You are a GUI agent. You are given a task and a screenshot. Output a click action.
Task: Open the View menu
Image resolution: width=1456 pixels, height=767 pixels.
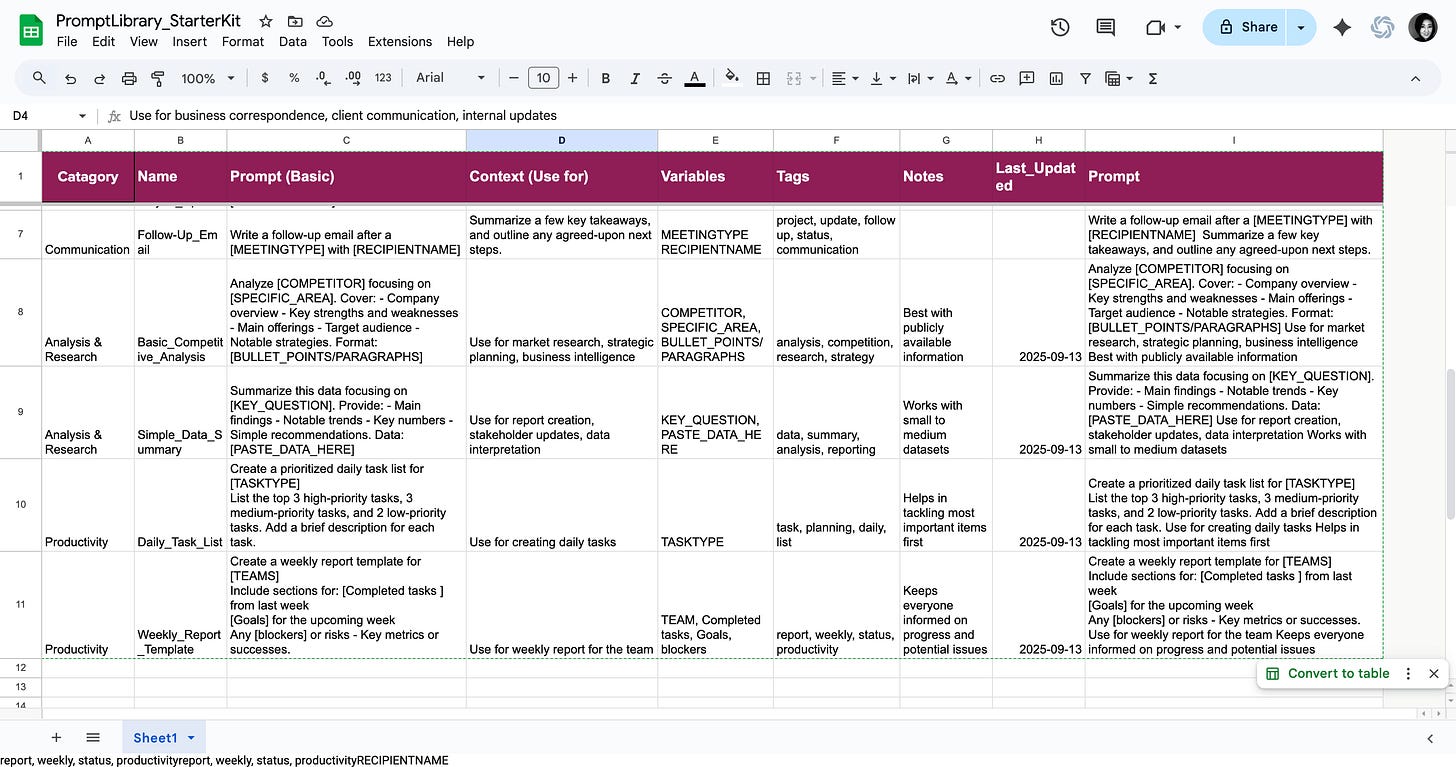144,42
